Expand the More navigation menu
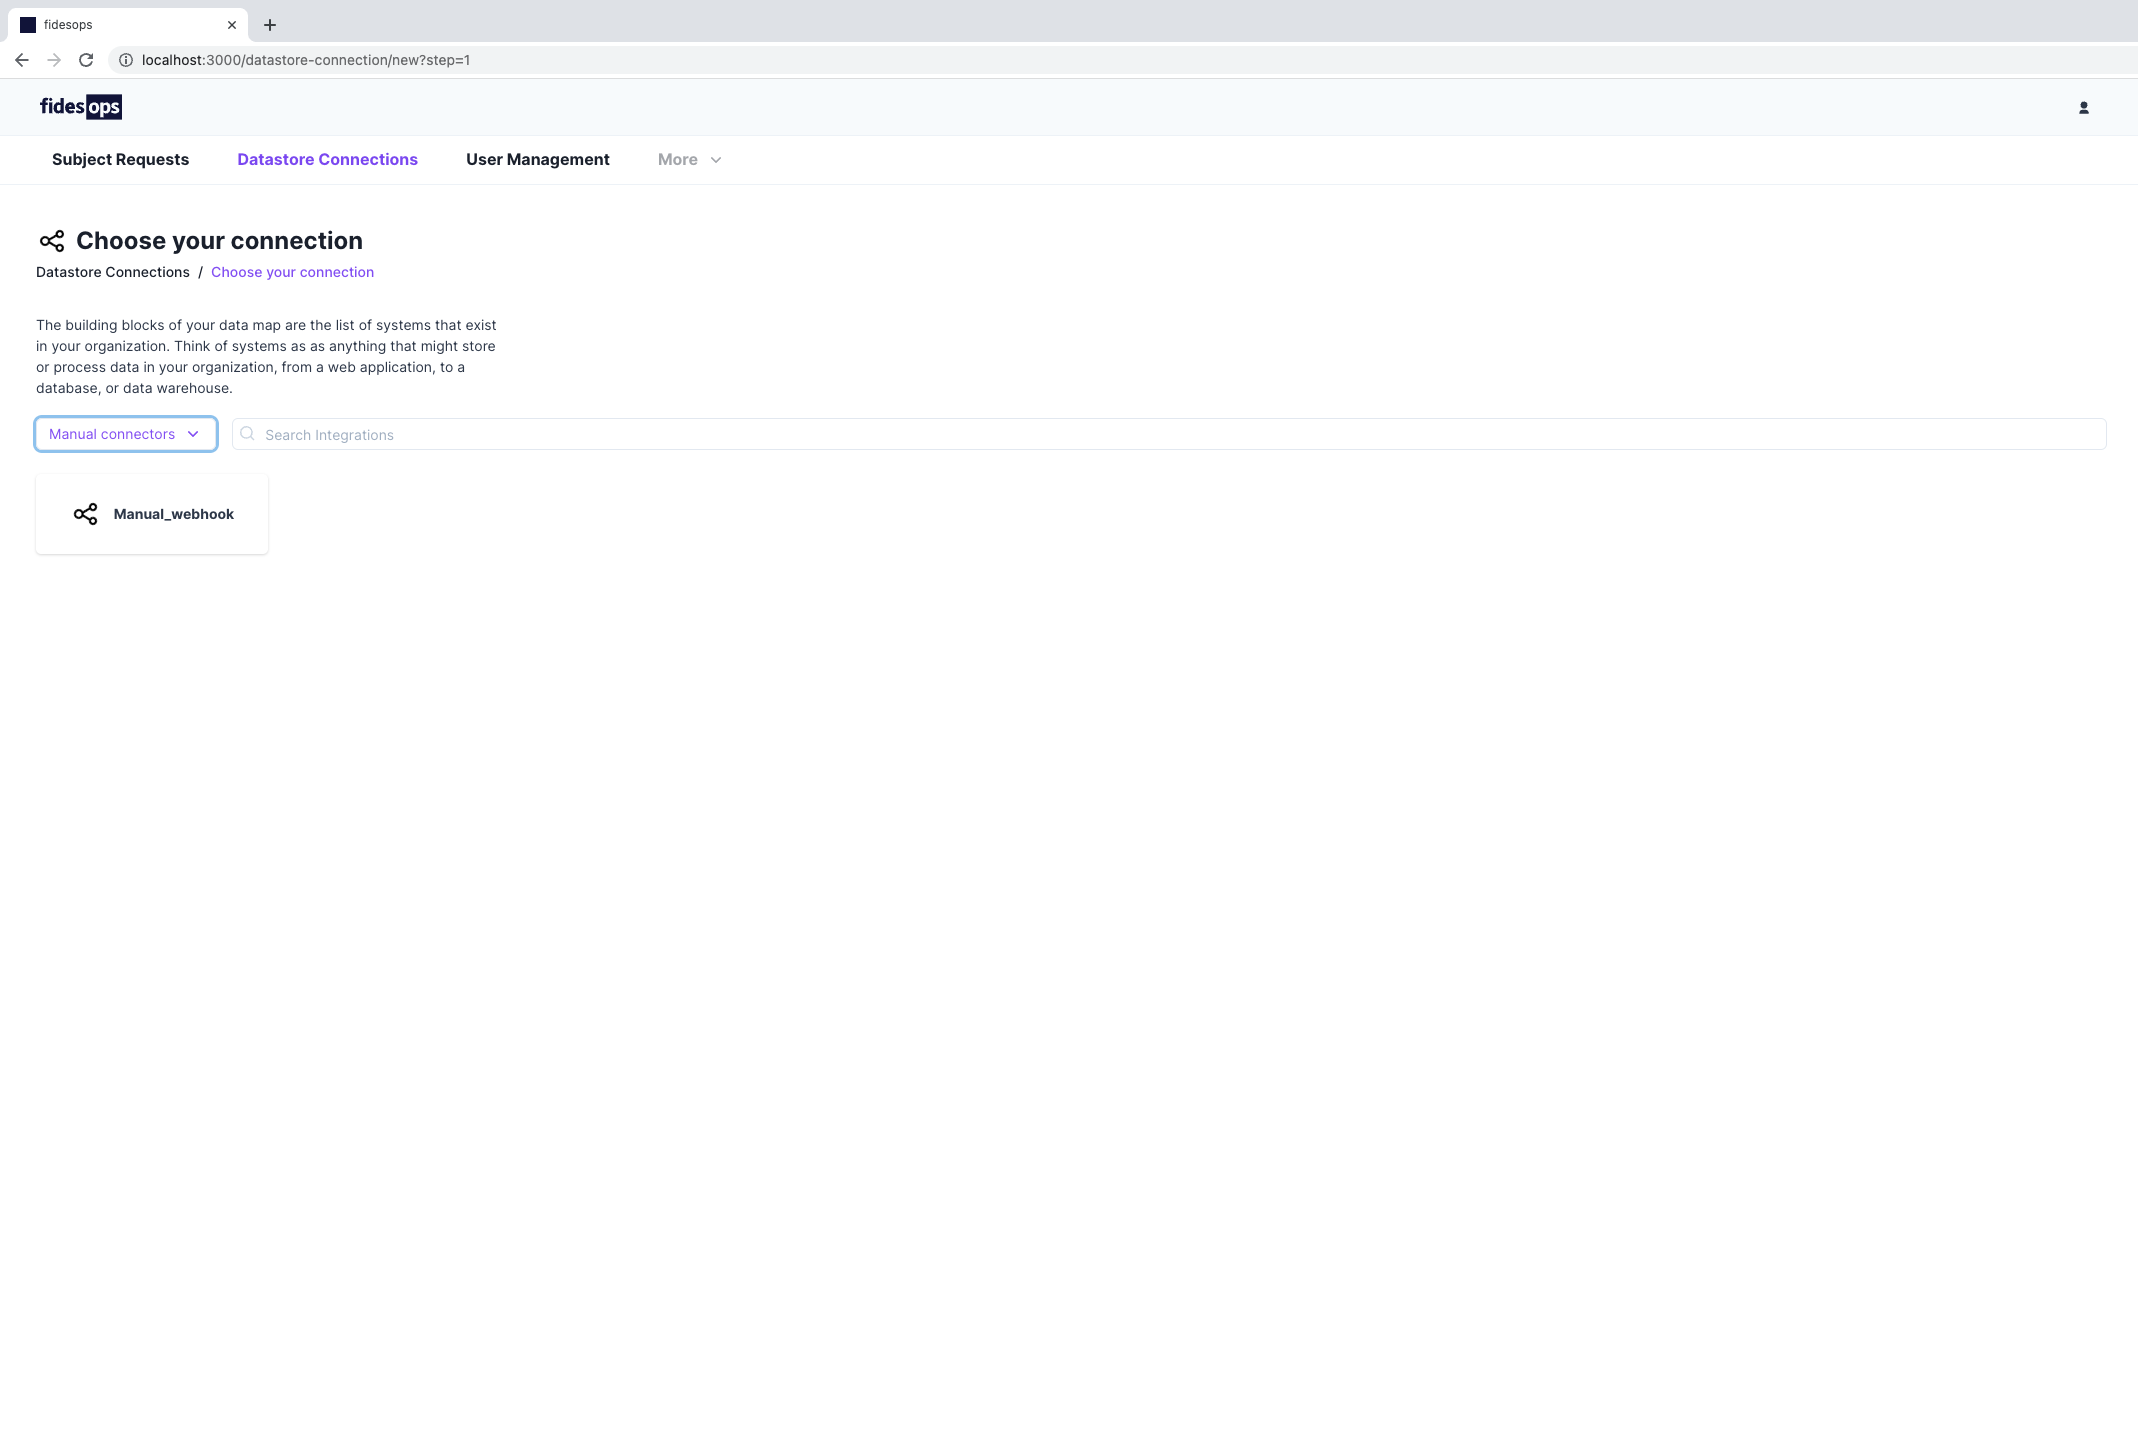The height and width of the screenshot is (1437, 2138). pyautogui.click(x=678, y=160)
